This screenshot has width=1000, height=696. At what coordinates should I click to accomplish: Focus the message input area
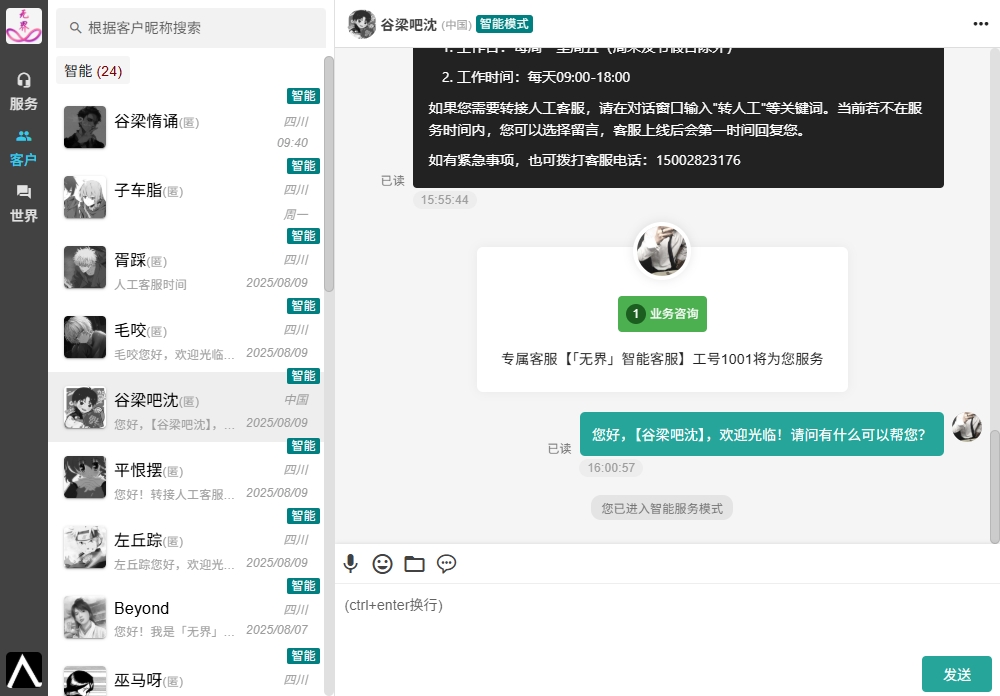(x=667, y=619)
